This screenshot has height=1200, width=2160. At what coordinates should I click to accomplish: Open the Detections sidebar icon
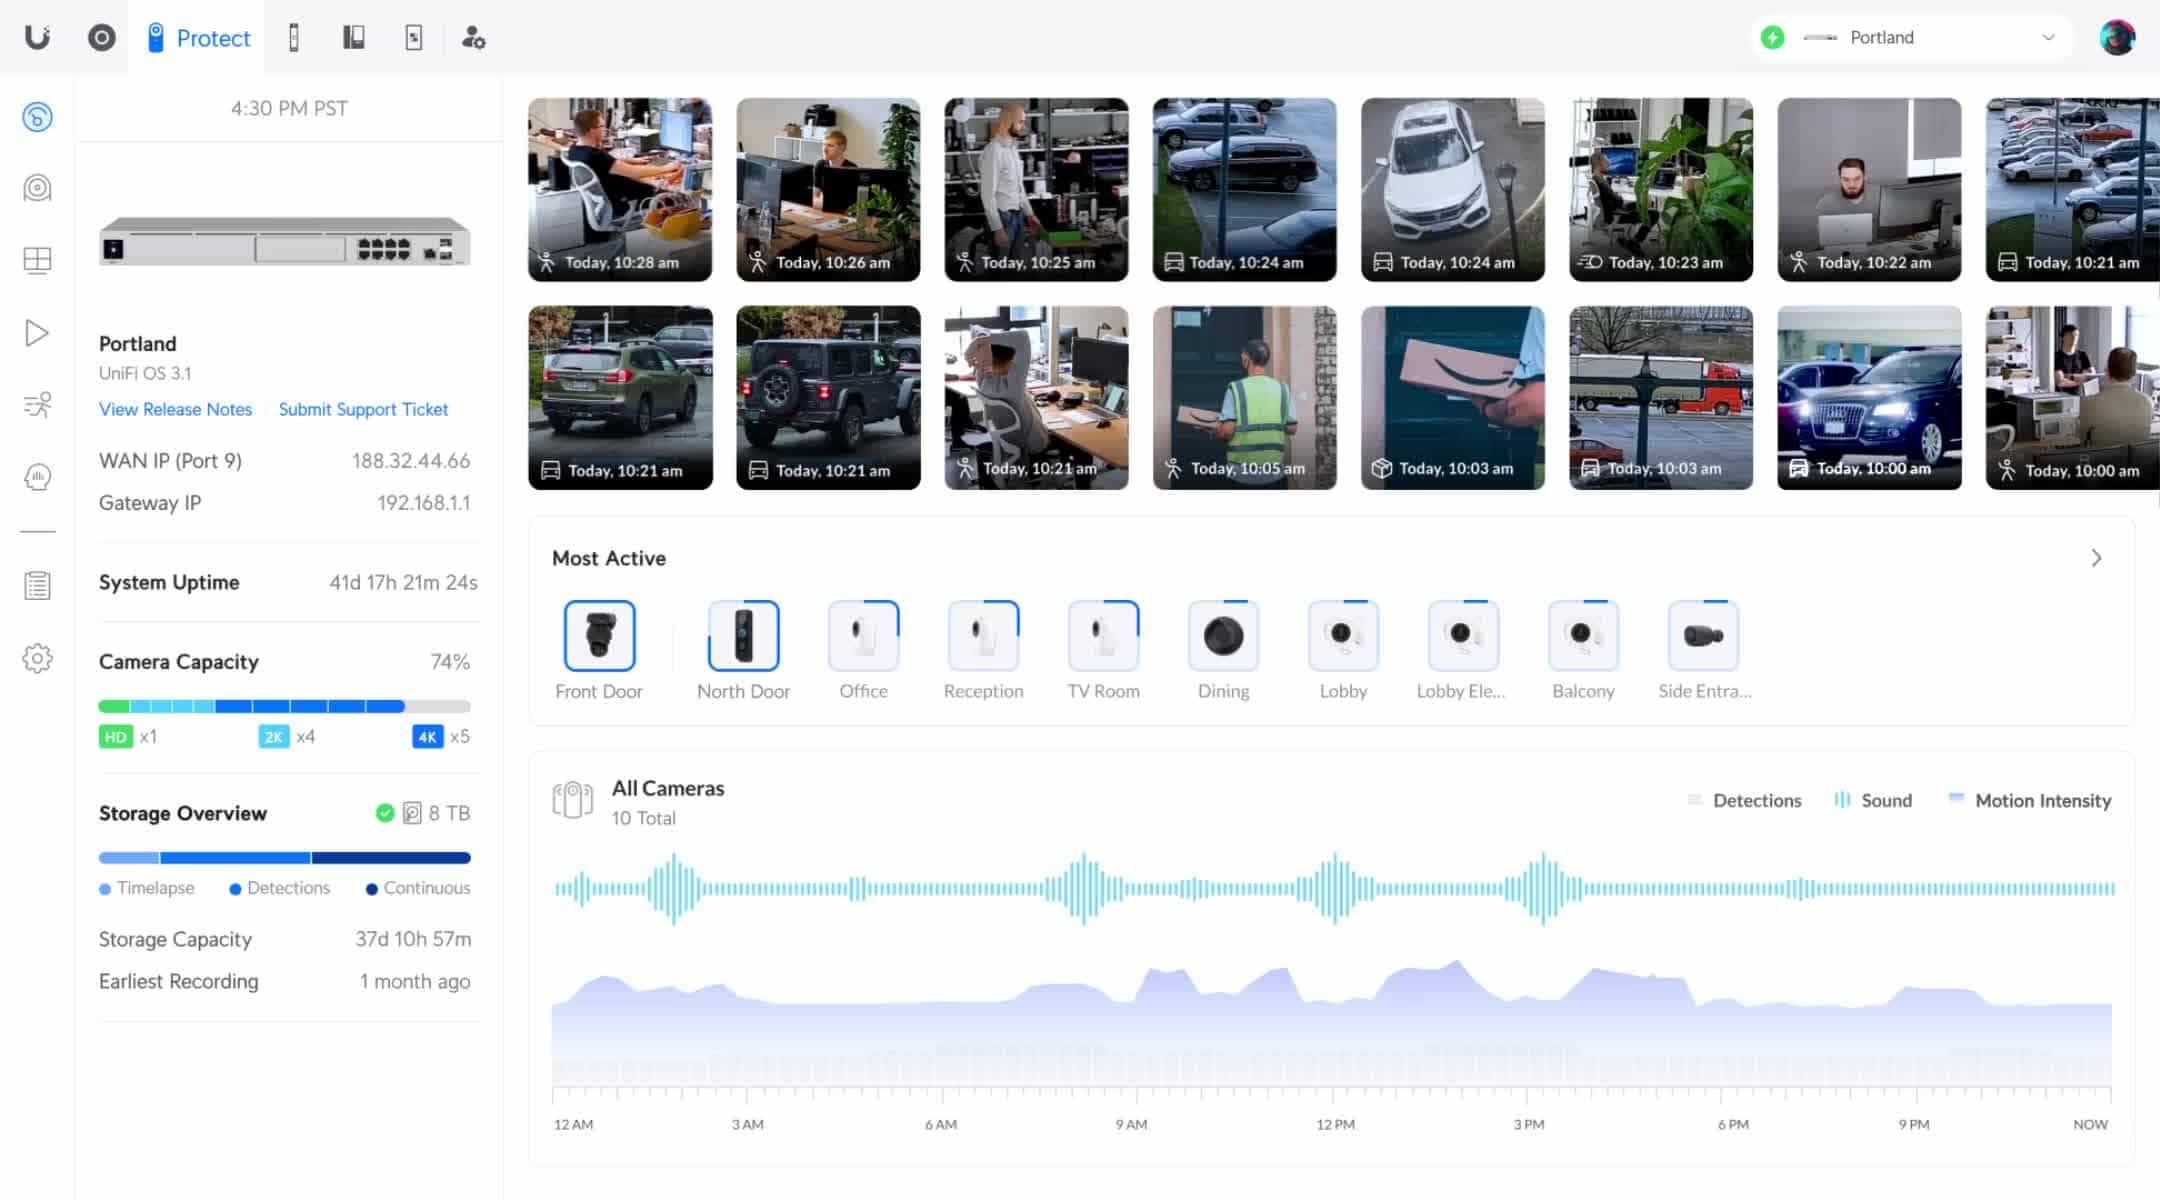click(37, 405)
